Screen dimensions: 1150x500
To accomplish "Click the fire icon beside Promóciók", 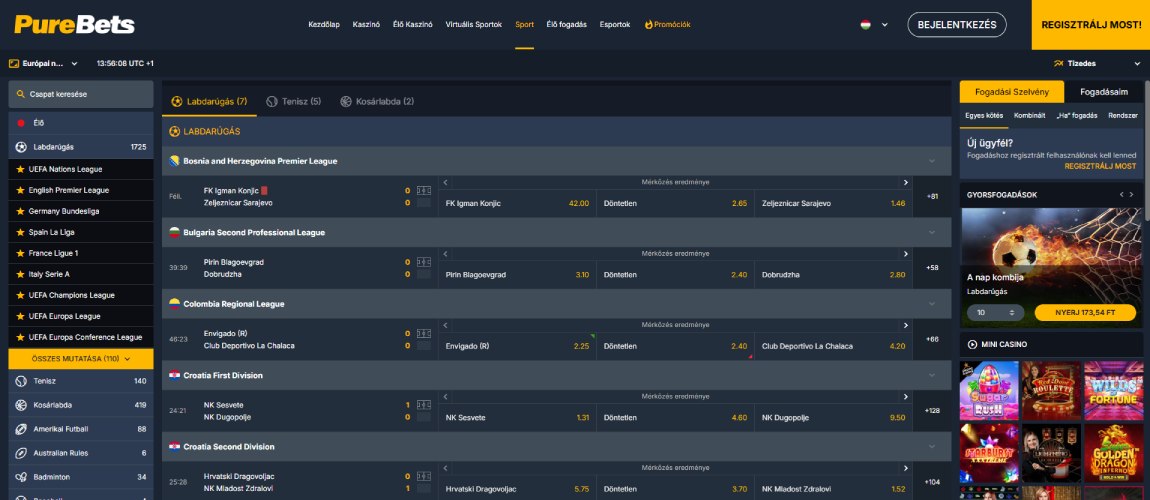I will tap(648, 24).
